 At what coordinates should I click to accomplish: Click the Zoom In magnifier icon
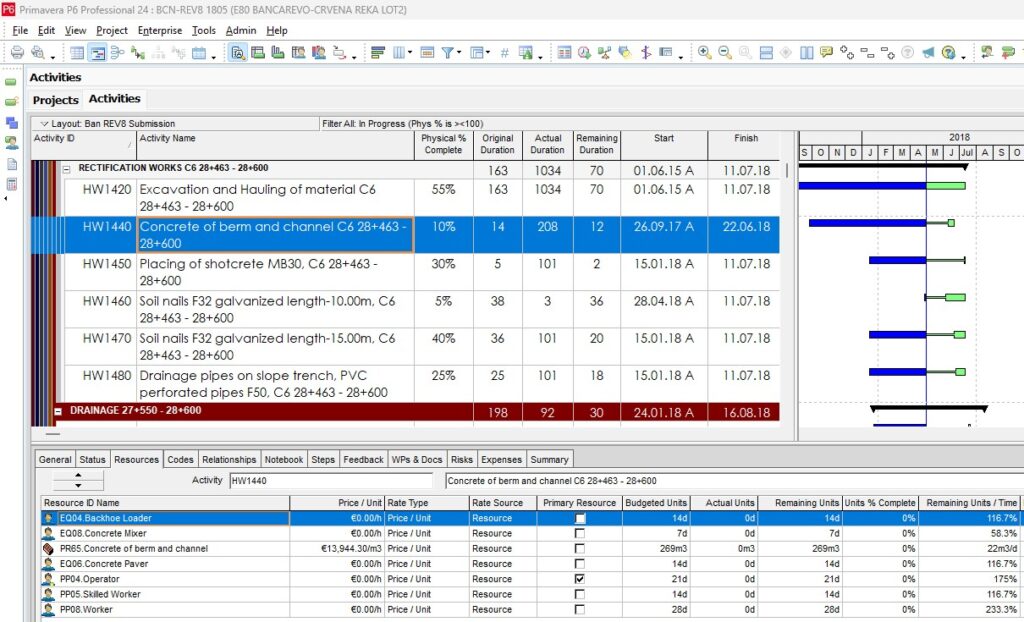coord(704,53)
